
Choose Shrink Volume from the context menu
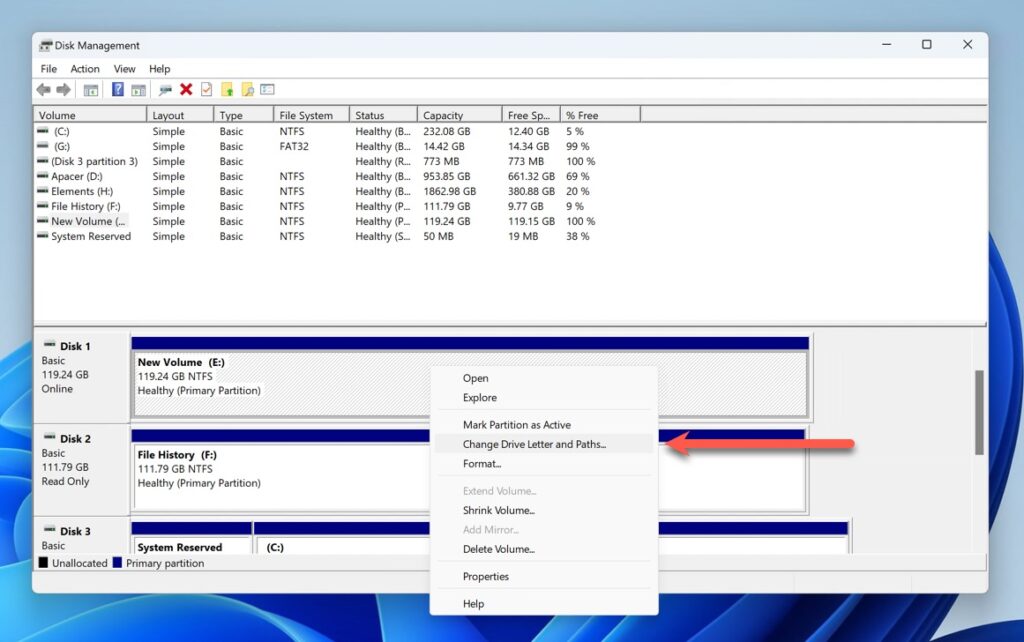pos(498,510)
